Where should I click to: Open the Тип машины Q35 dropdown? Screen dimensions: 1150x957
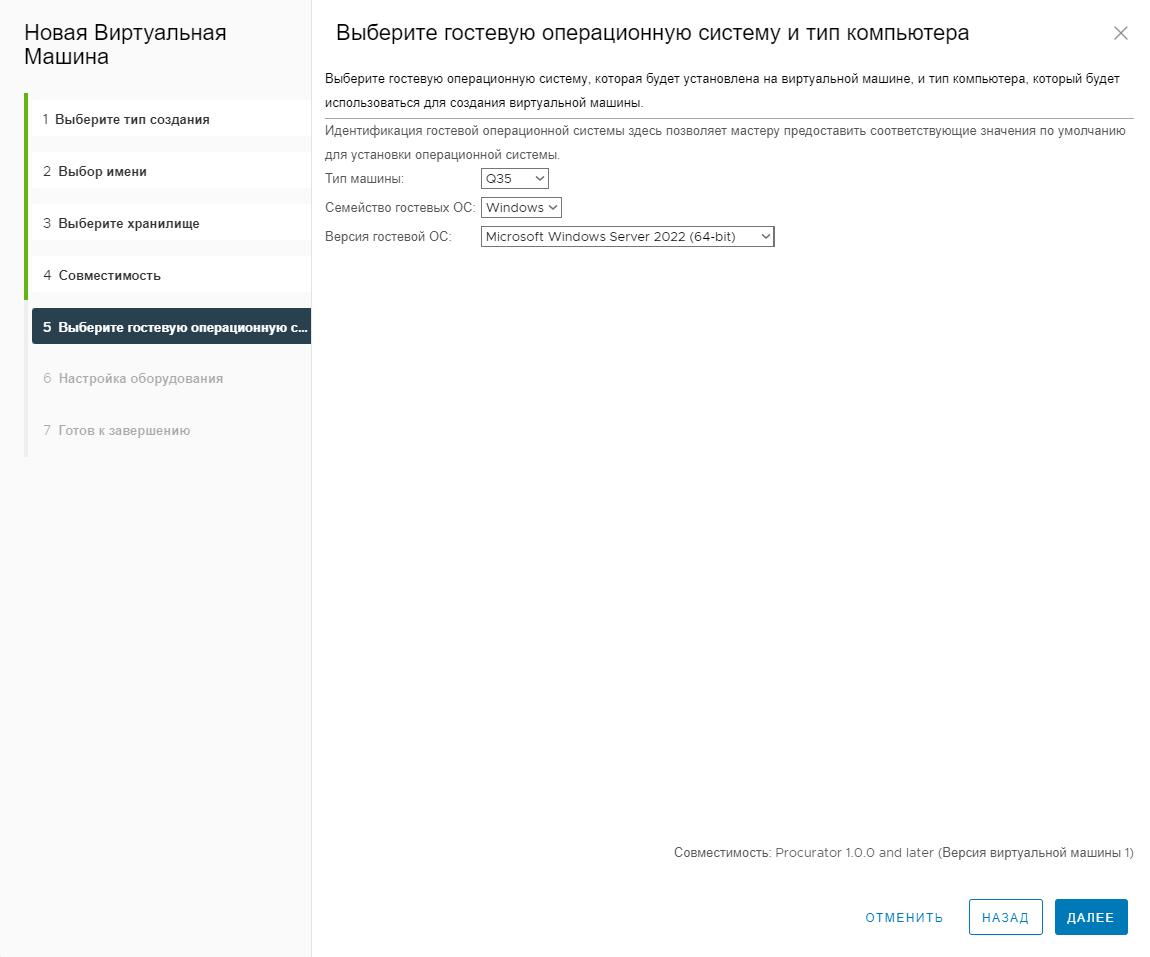click(x=514, y=178)
